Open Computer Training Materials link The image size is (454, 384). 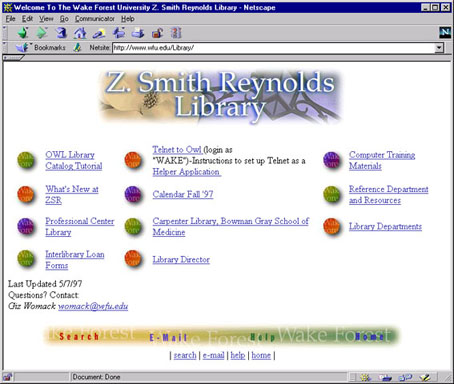(382, 160)
